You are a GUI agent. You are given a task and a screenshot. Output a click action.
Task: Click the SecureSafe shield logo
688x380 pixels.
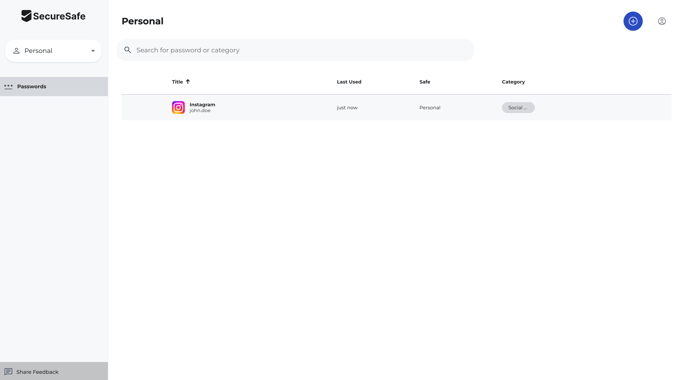pos(26,16)
